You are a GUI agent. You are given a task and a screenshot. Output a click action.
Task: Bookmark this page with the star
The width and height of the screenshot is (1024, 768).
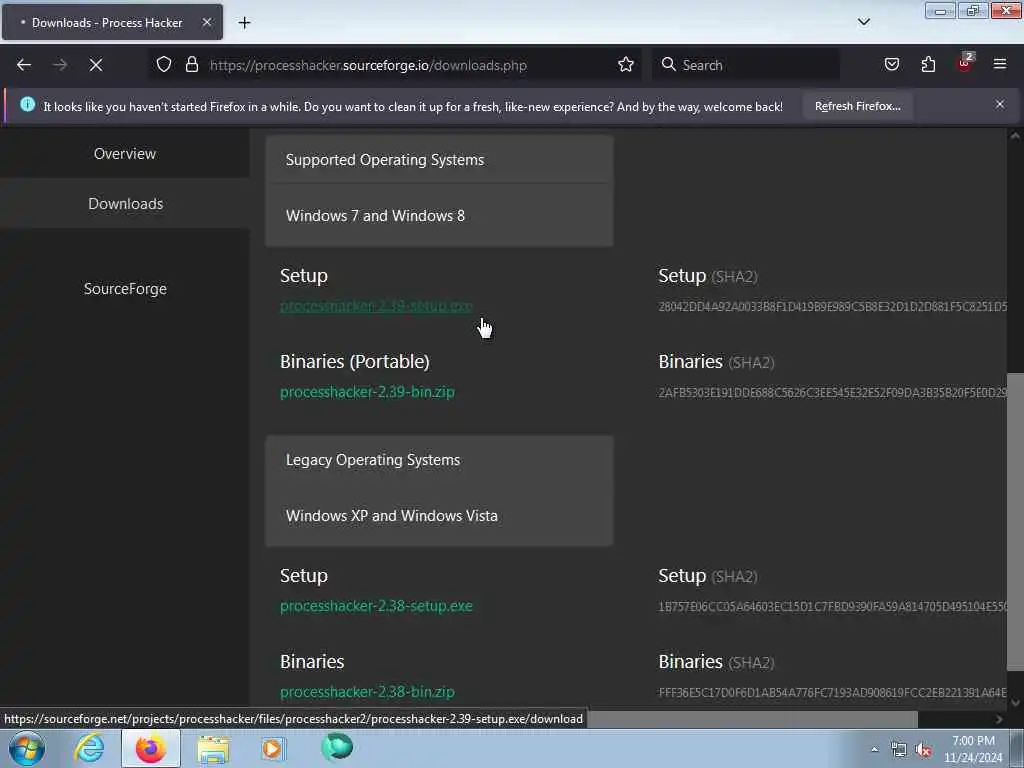pyautogui.click(x=626, y=65)
